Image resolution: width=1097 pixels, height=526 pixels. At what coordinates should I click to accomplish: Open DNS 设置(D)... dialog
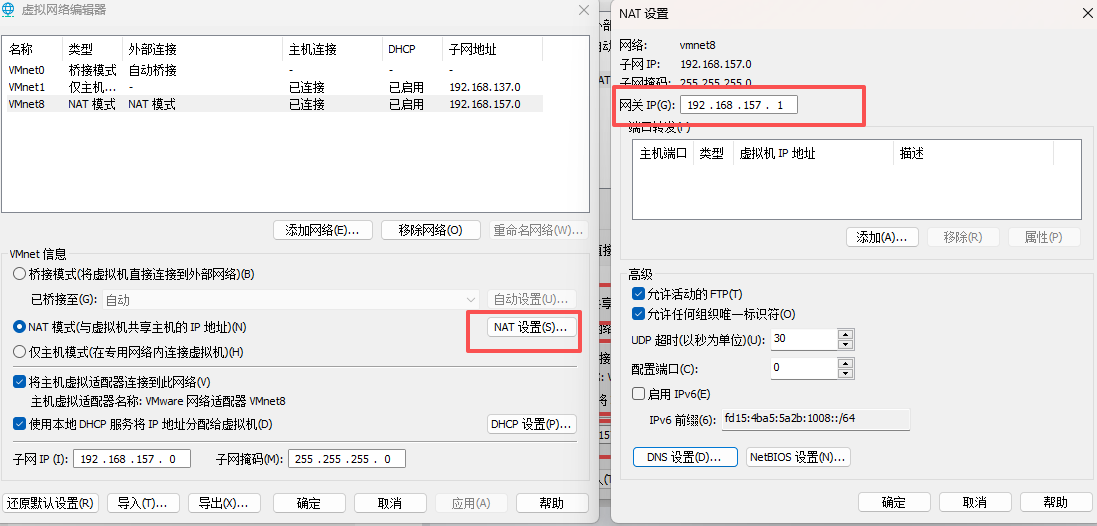point(685,457)
